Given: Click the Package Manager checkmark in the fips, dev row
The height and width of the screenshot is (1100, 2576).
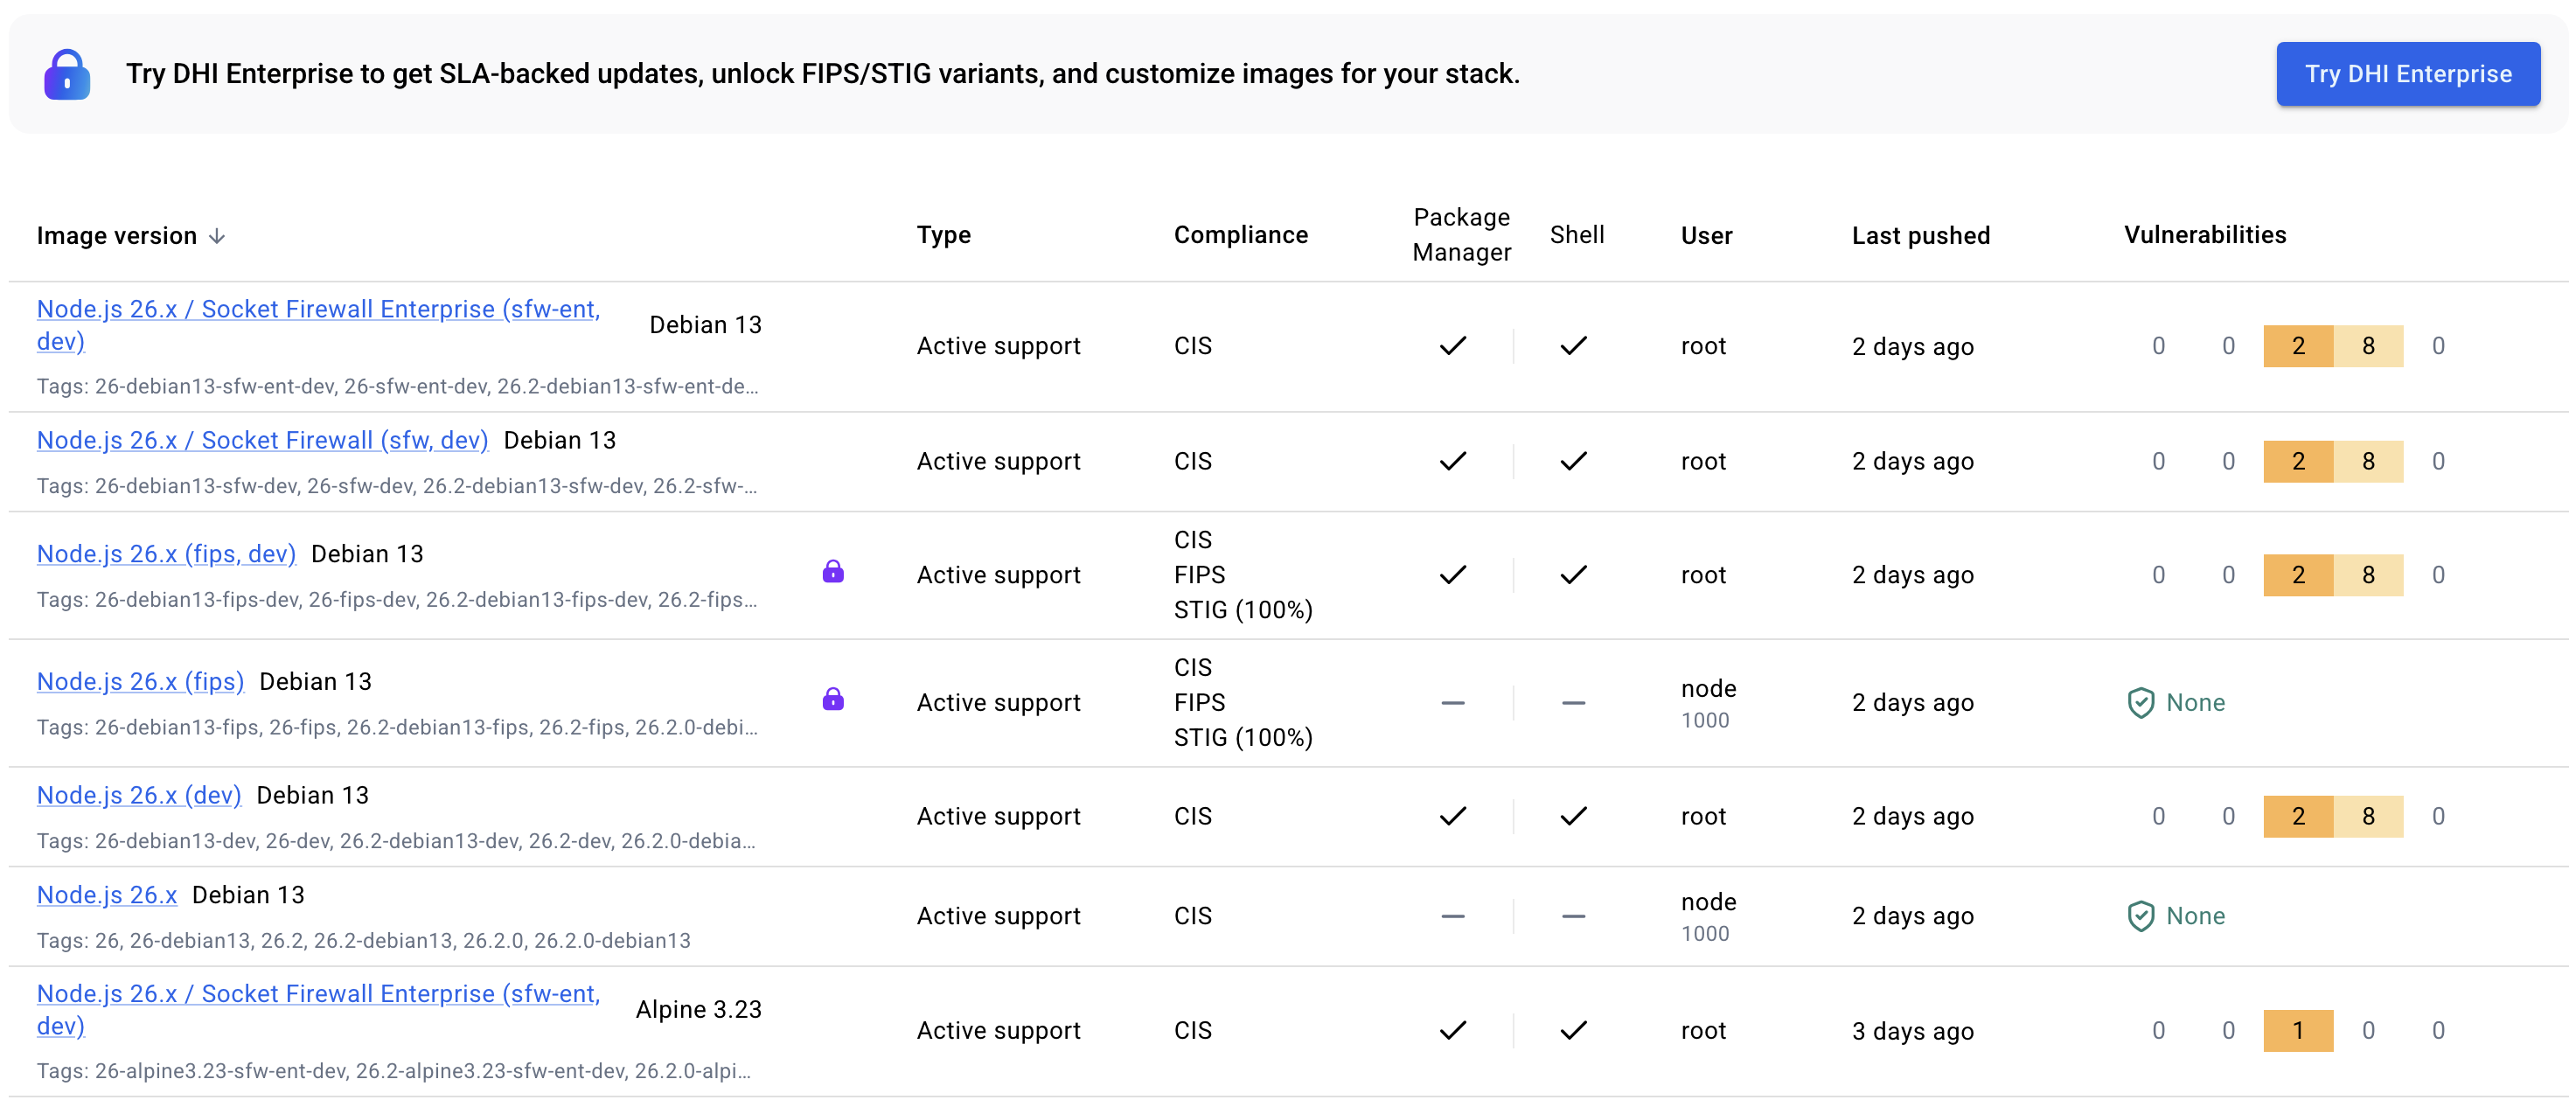Looking at the screenshot, I should [1453, 575].
